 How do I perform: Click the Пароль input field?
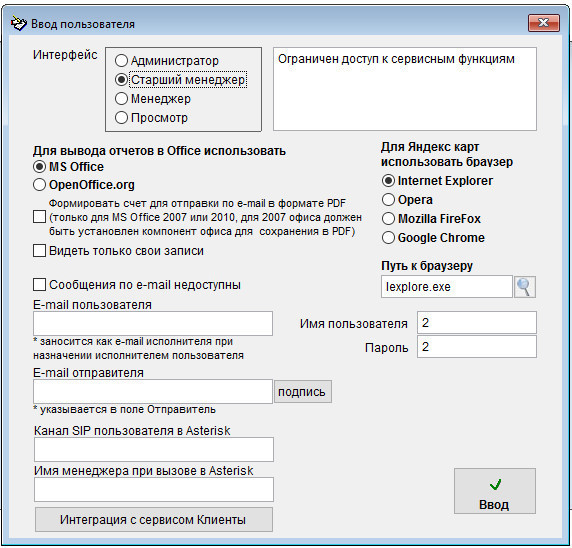tap(477, 347)
